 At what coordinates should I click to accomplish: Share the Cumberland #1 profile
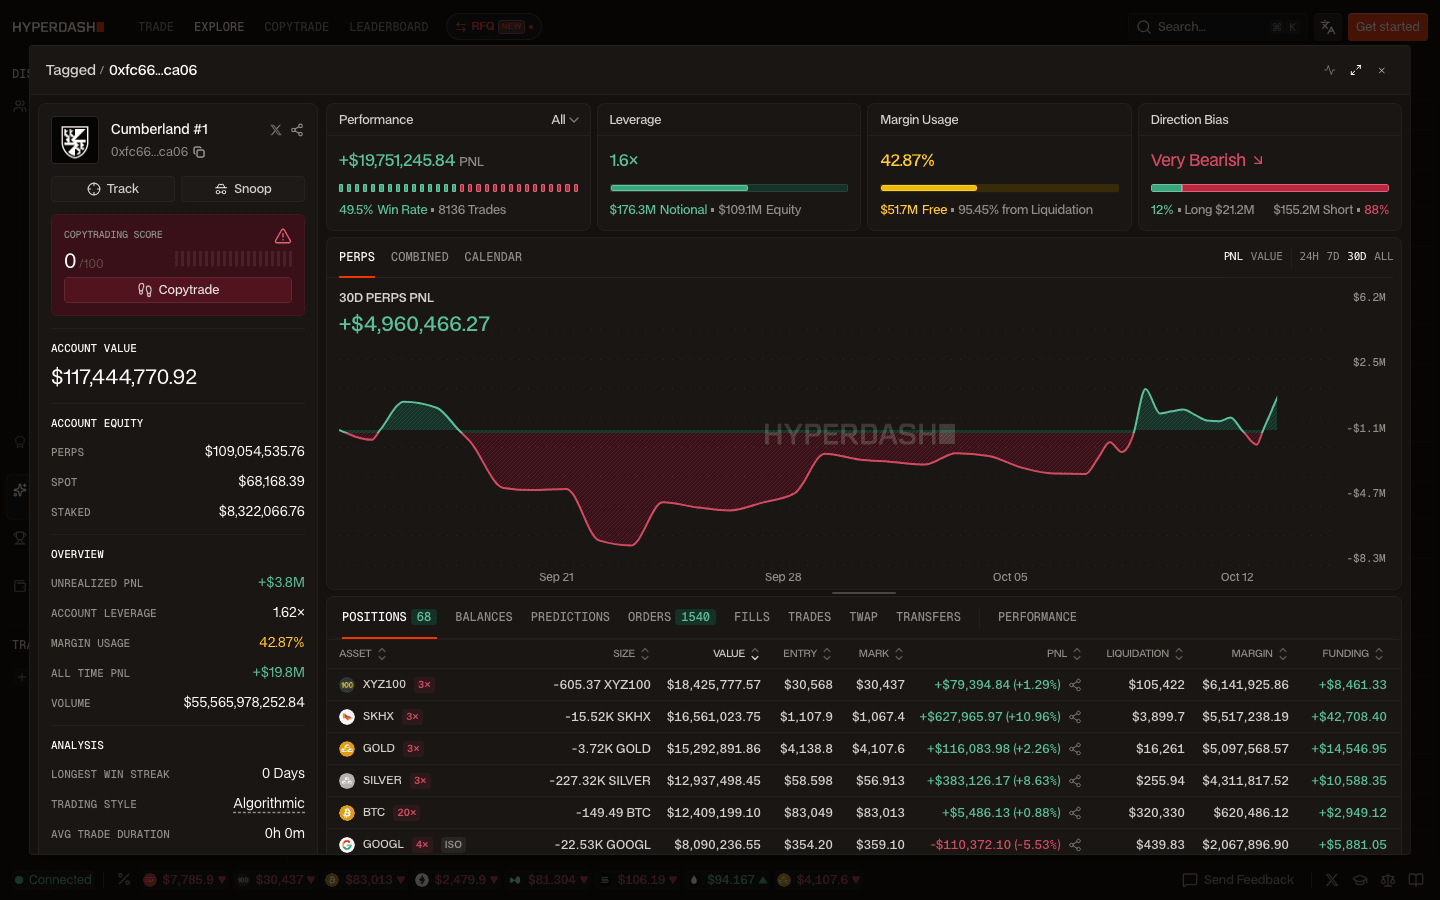point(297,130)
